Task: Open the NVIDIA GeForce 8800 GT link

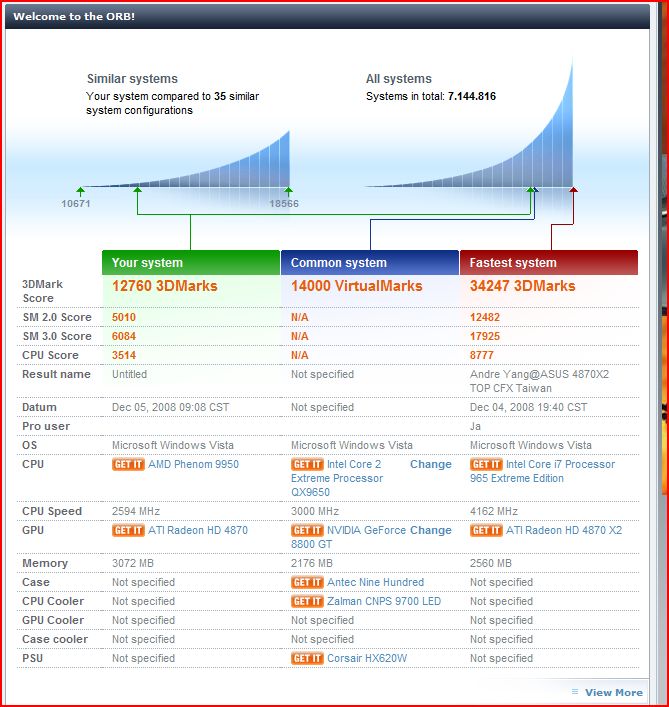Action: [349, 537]
